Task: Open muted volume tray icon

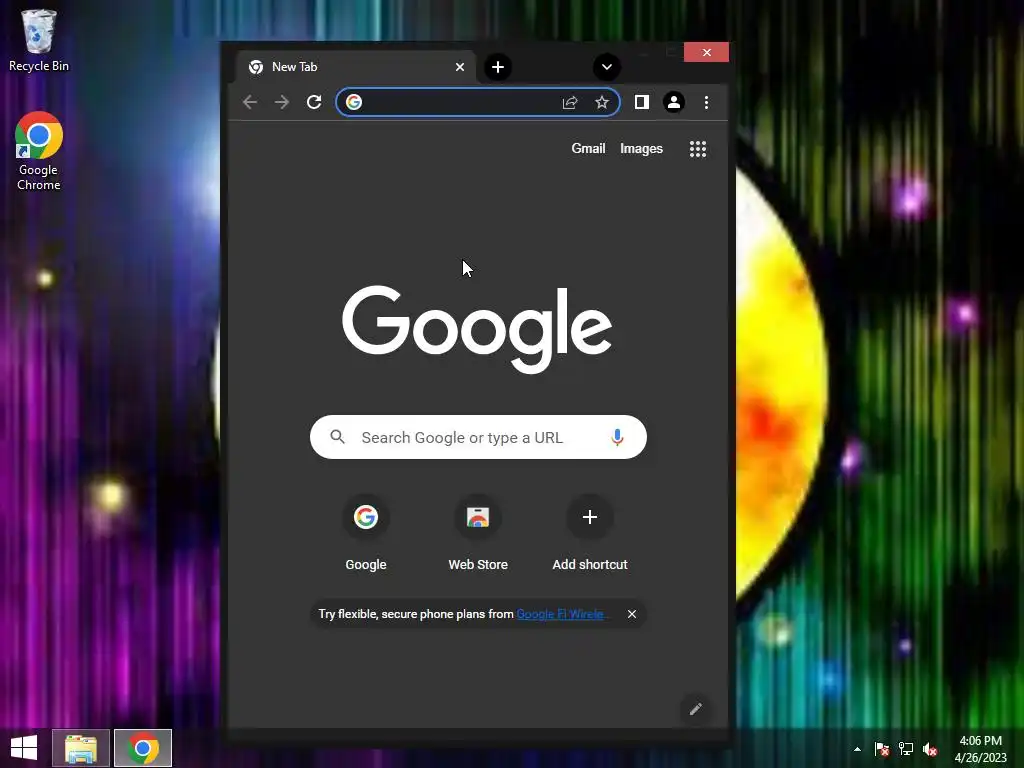Action: pos(930,749)
